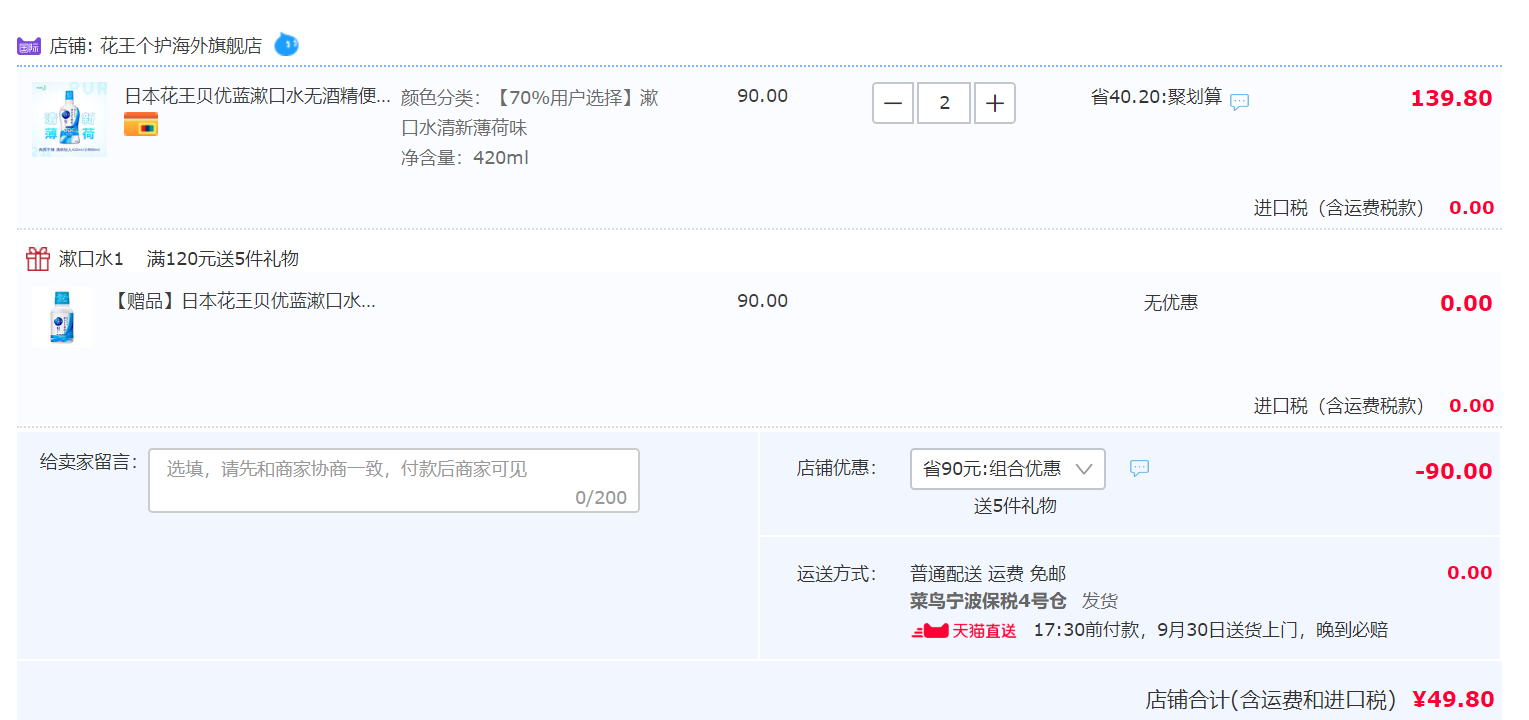Click the 139.80 product subtotal
Image resolution: width=1529 pixels, height=720 pixels.
tap(1451, 98)
